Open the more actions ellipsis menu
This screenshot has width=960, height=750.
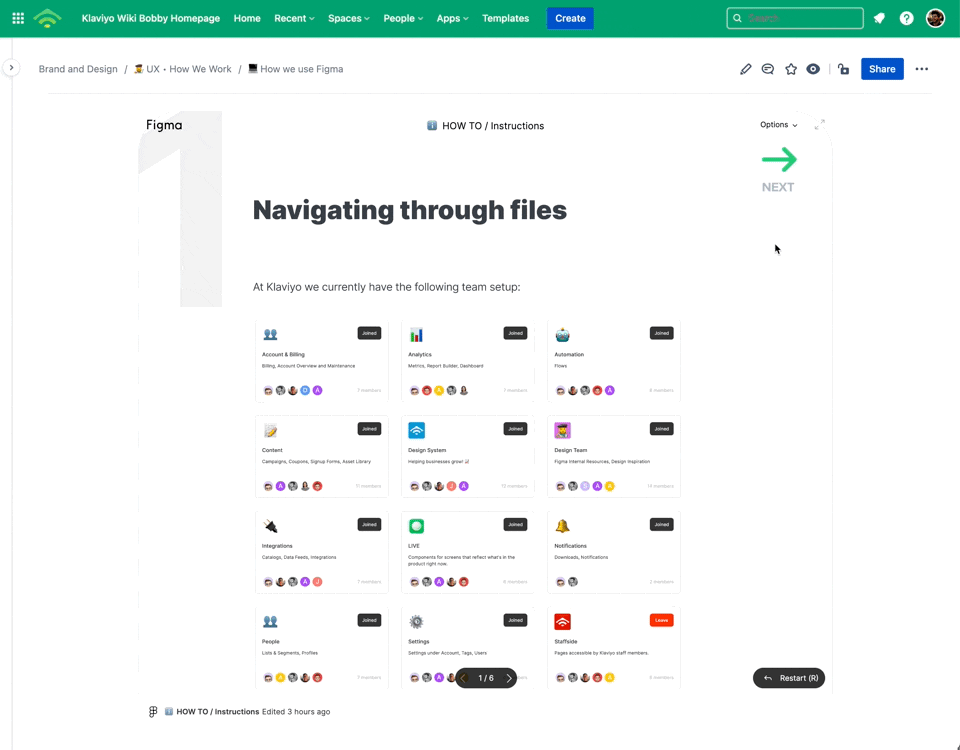[x=921, y=69]
